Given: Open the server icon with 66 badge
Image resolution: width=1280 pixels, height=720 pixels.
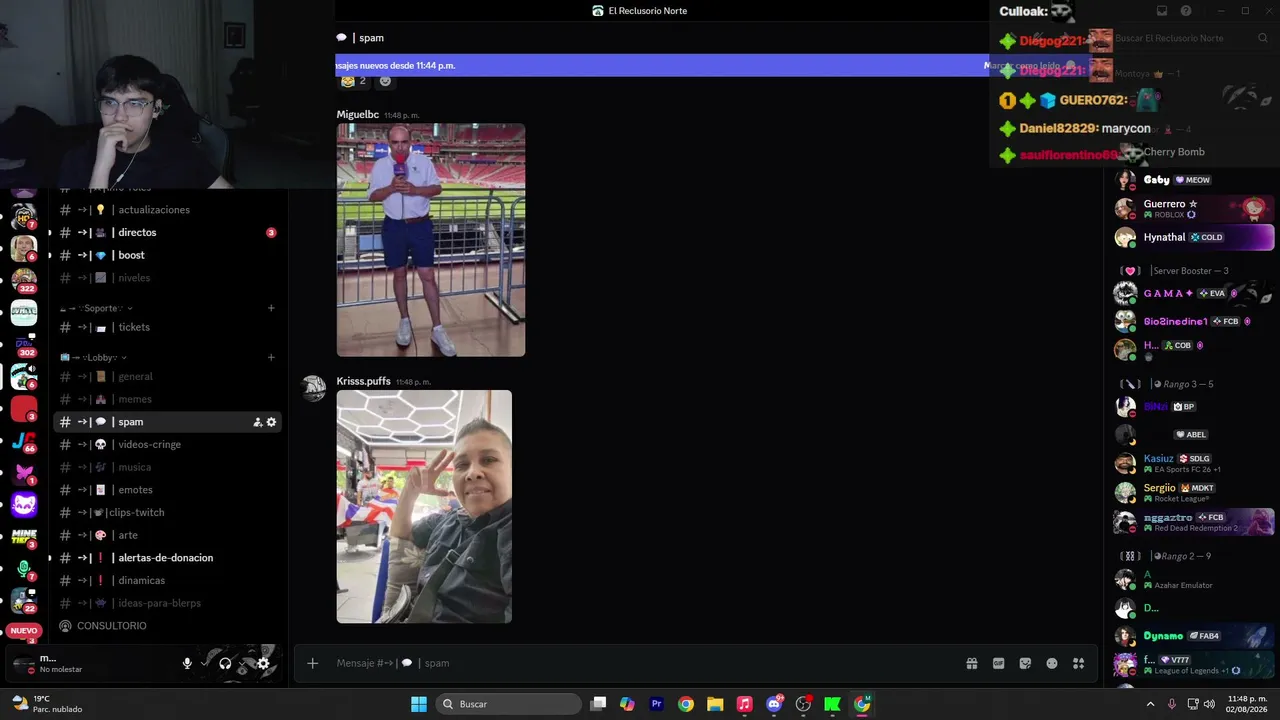Looking at the screenshot, I should [x=24, y=441].
